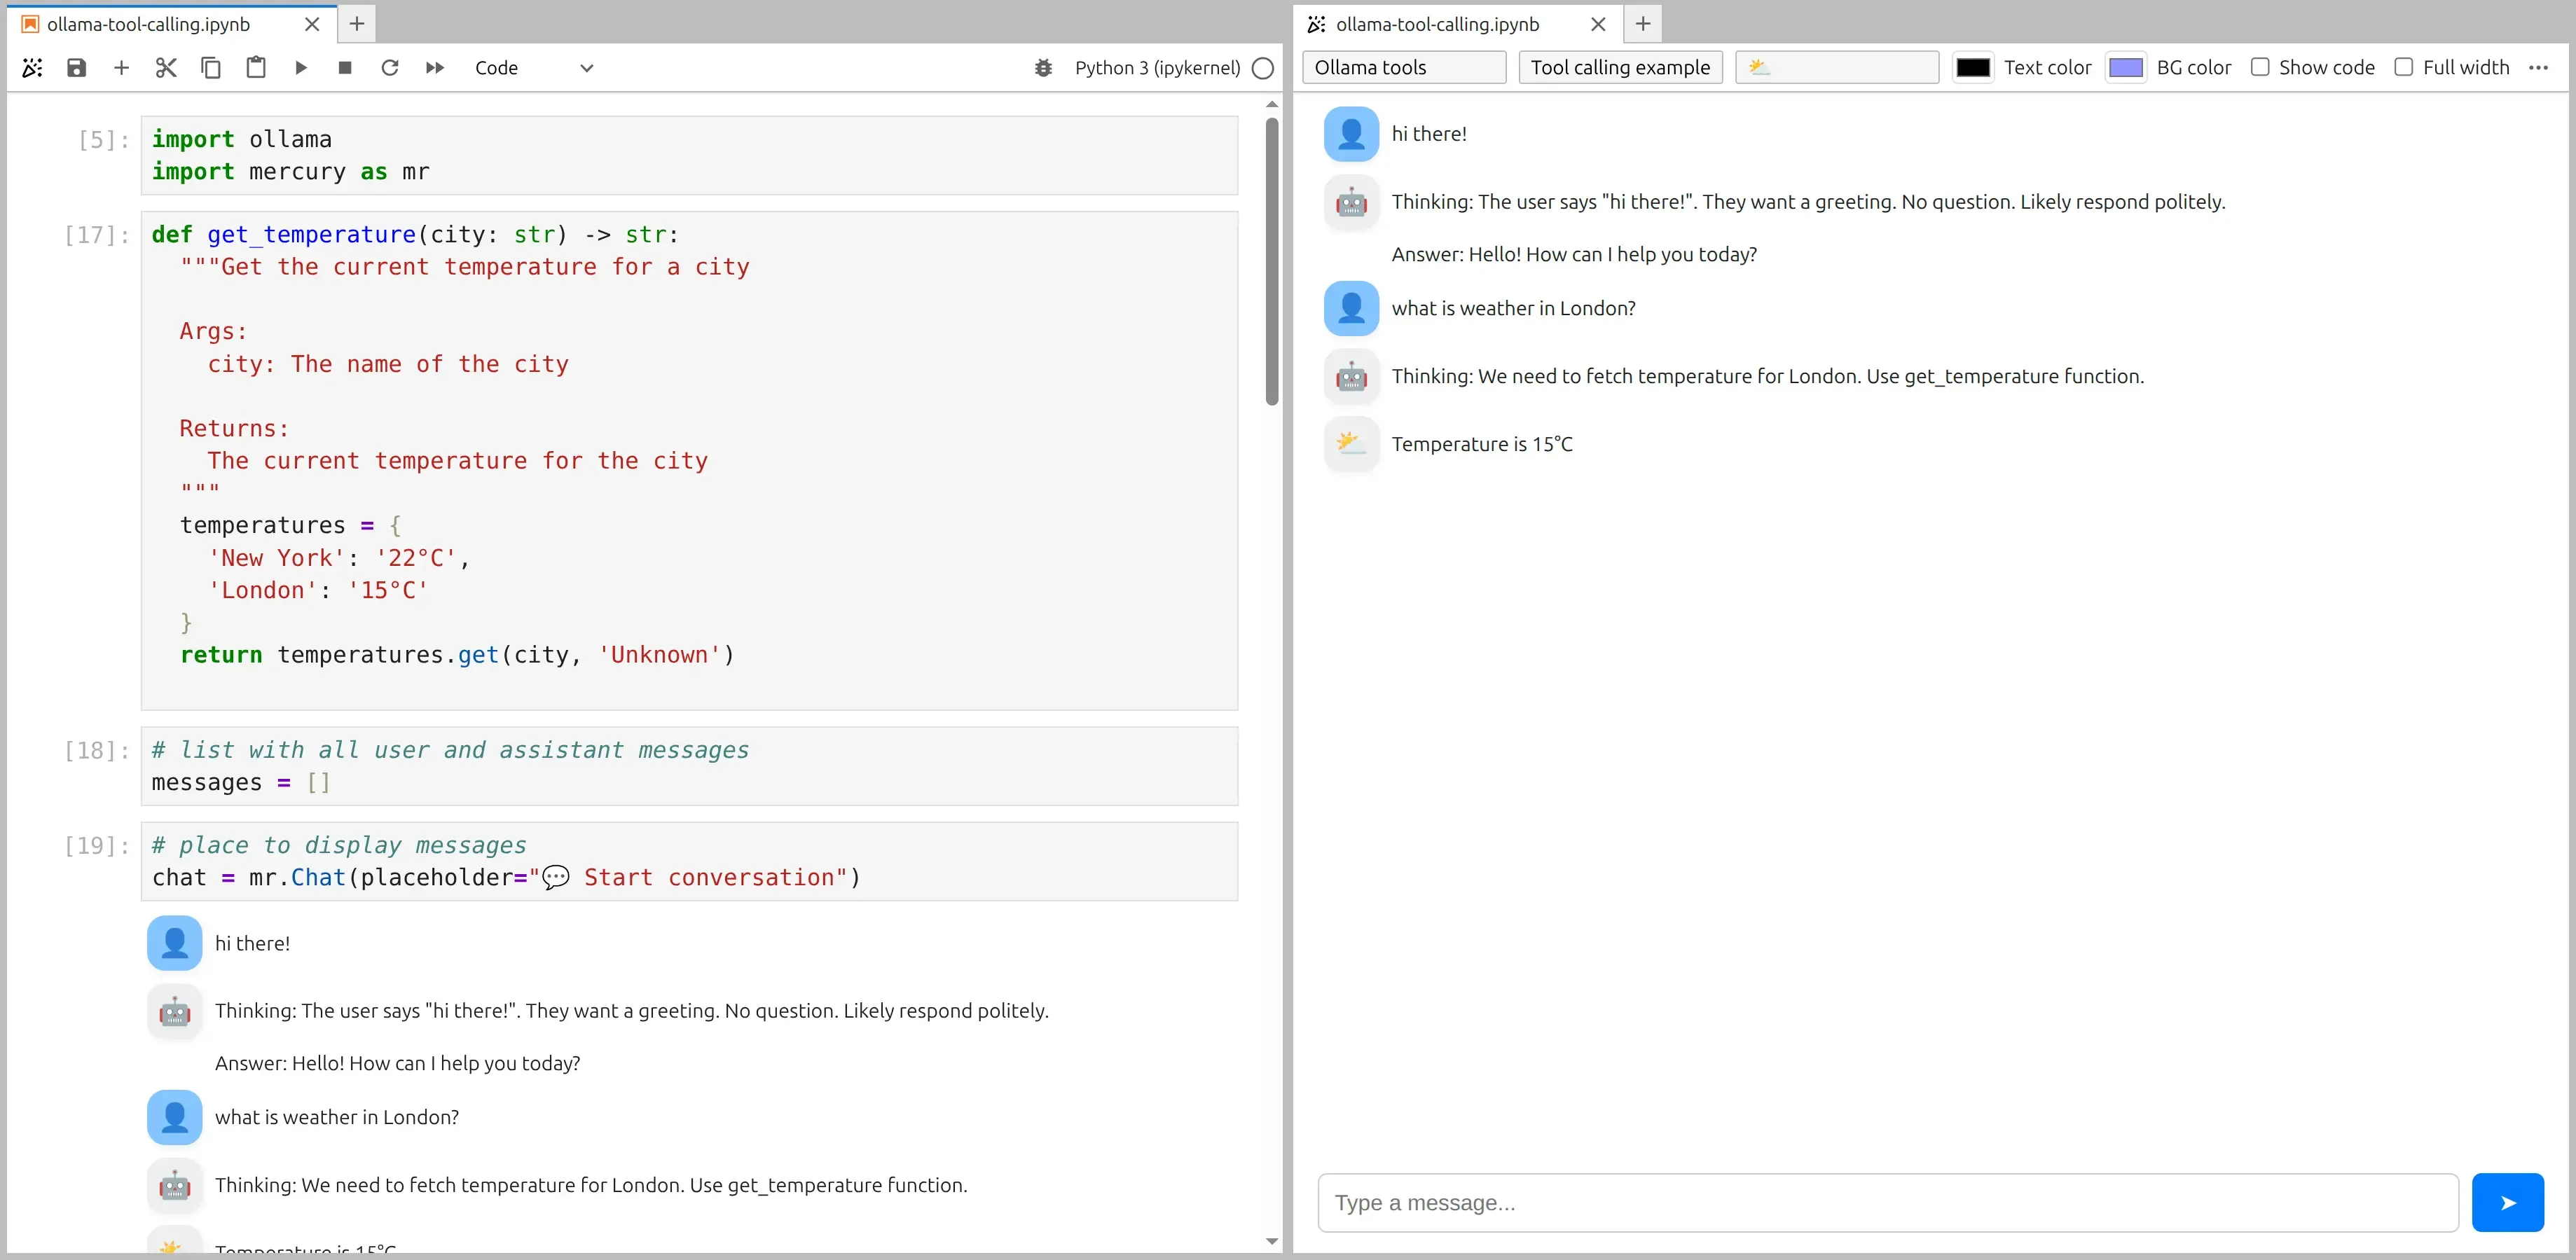Open a new tab with the plus icon
This screenshot has width=2576, height=1260.
(356, 24)
